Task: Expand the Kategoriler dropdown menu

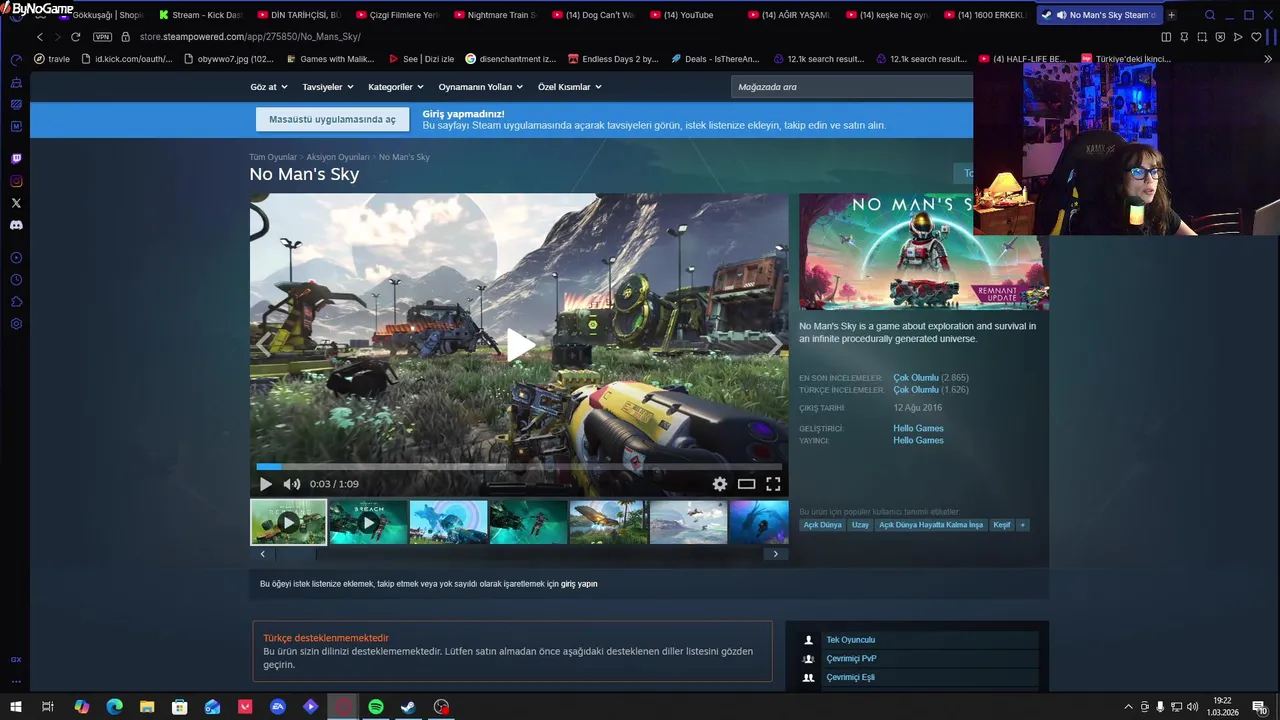Action: 395,87
